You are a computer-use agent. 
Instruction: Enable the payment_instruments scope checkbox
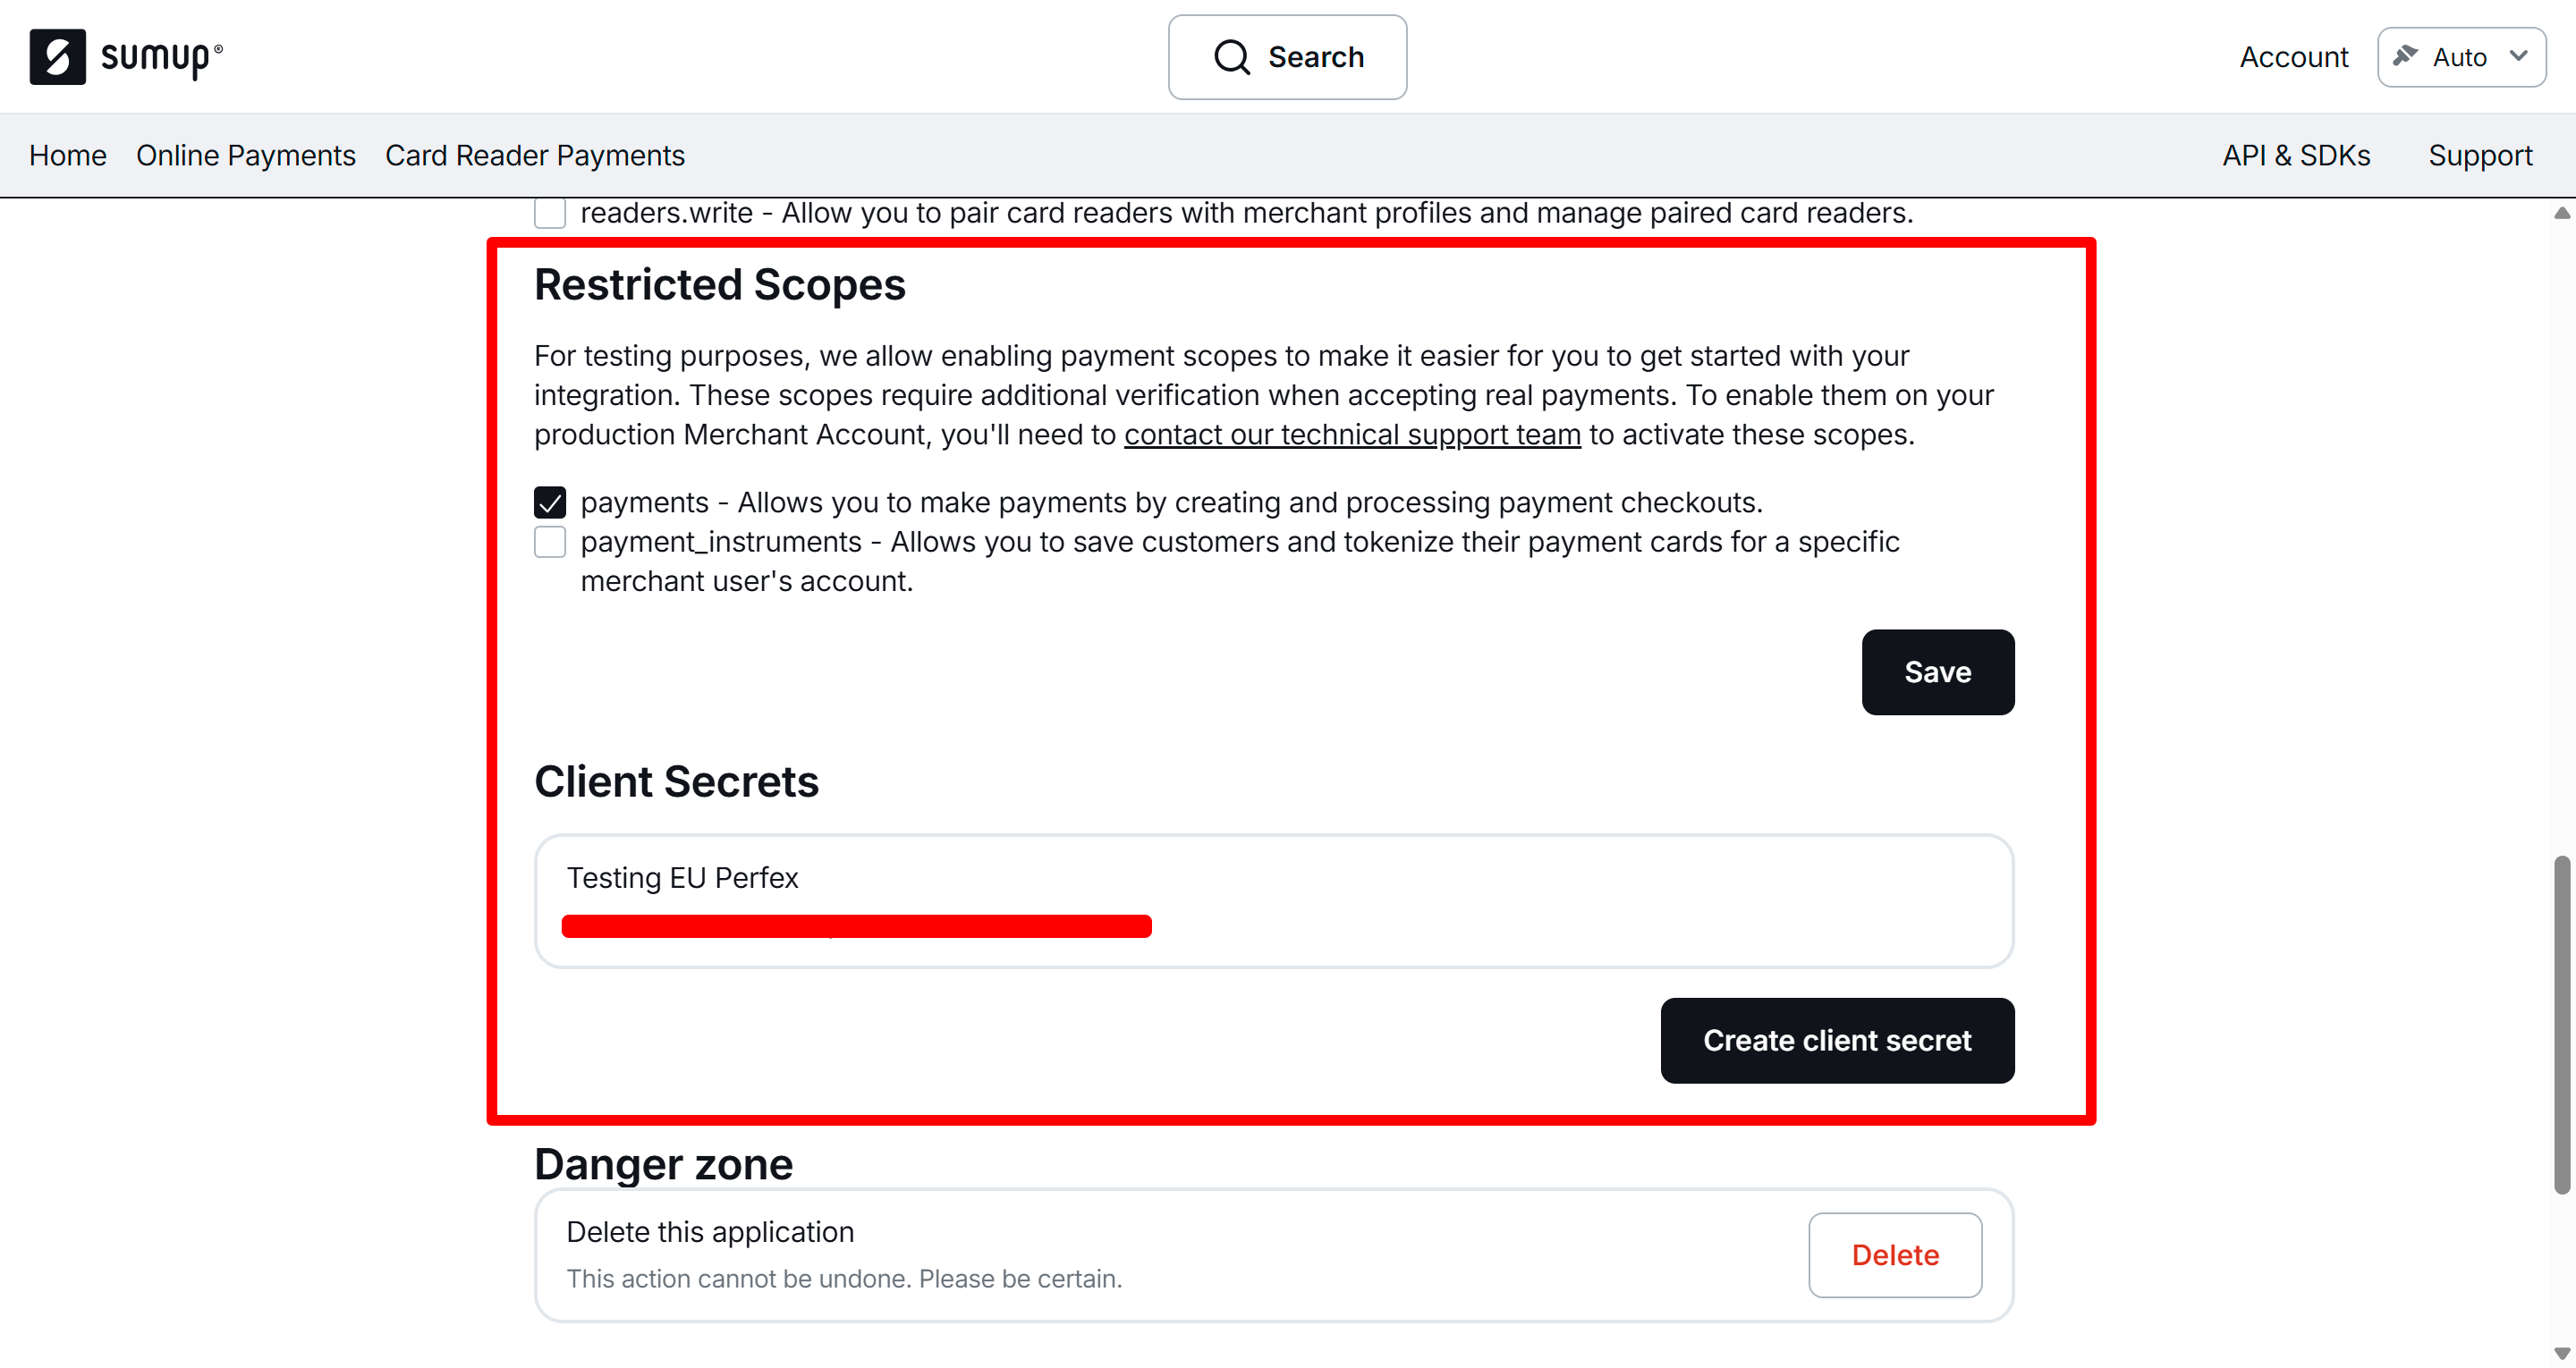(x=550, y=542)
